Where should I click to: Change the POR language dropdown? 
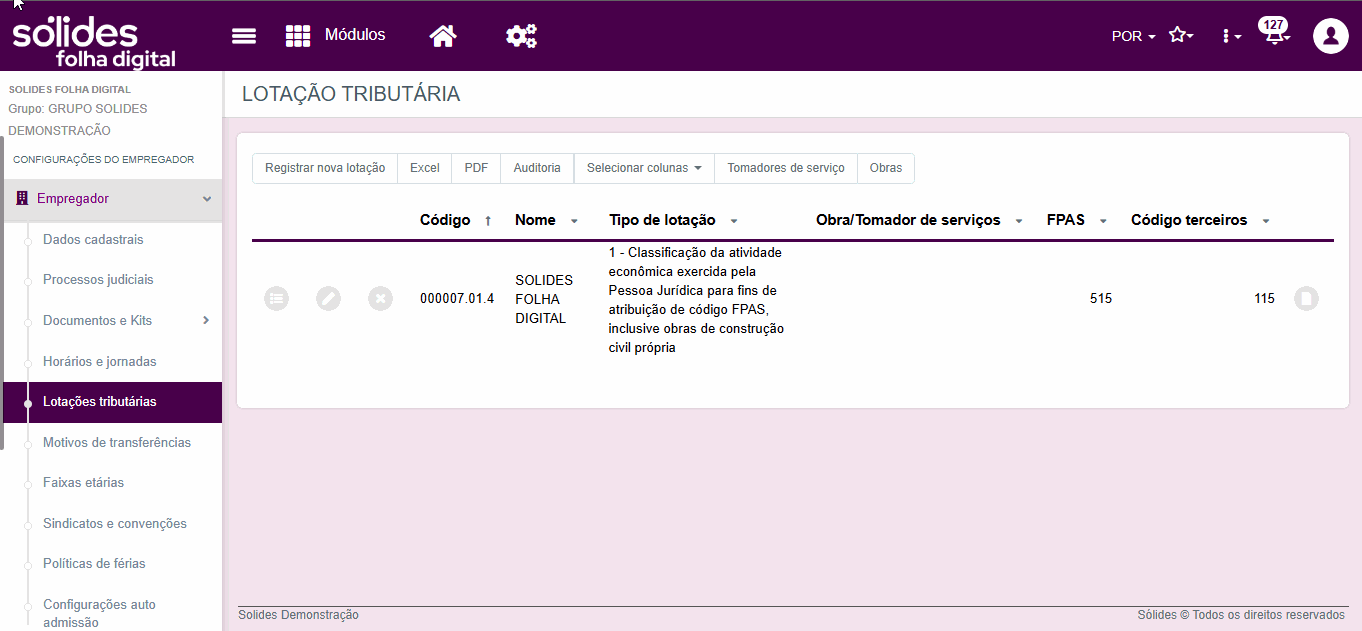[x=1133, y=36]
